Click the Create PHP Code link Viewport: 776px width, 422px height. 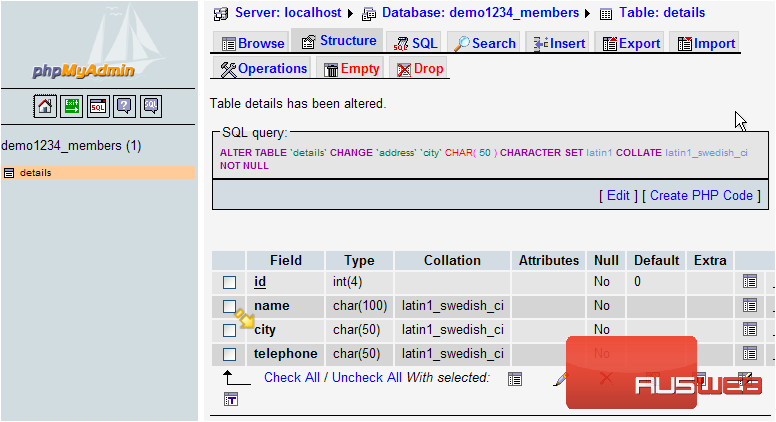pos(700,195)
